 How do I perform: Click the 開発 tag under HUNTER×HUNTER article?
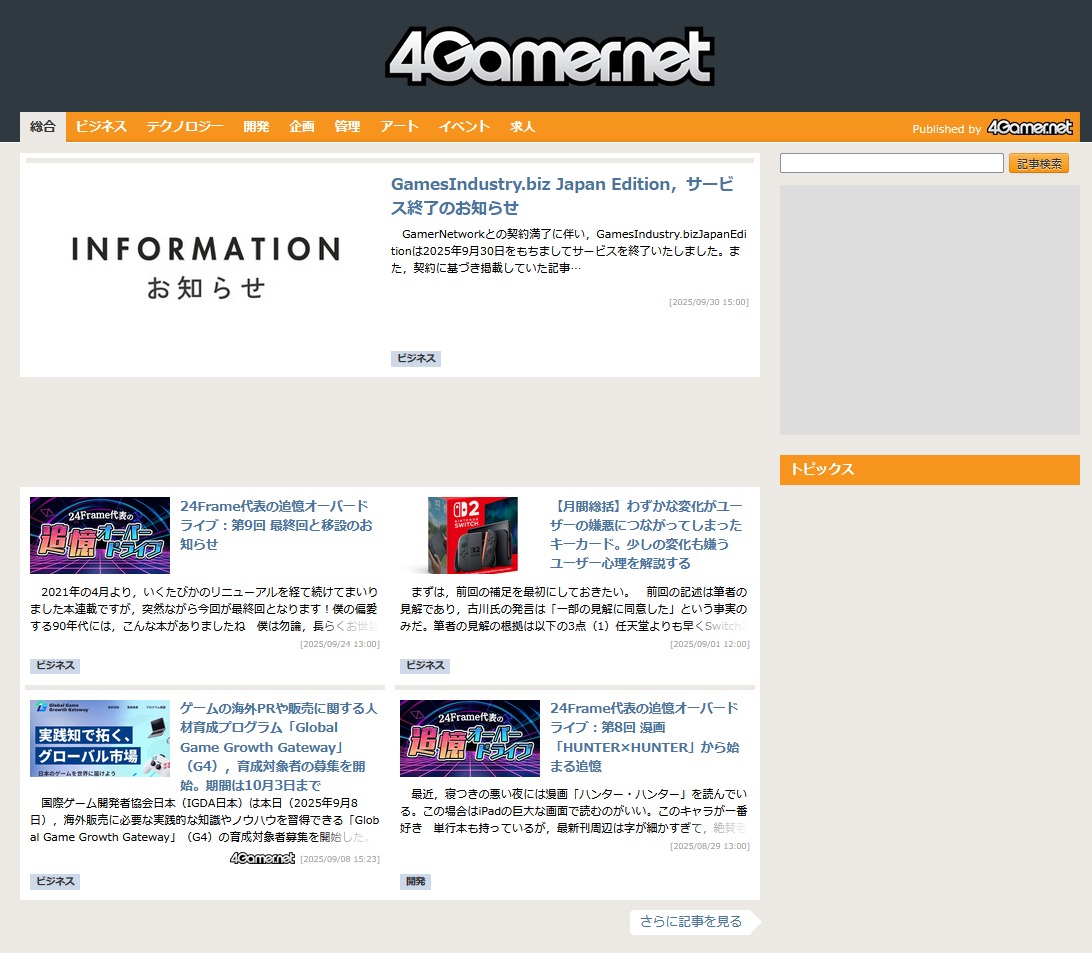pos(416,881)
